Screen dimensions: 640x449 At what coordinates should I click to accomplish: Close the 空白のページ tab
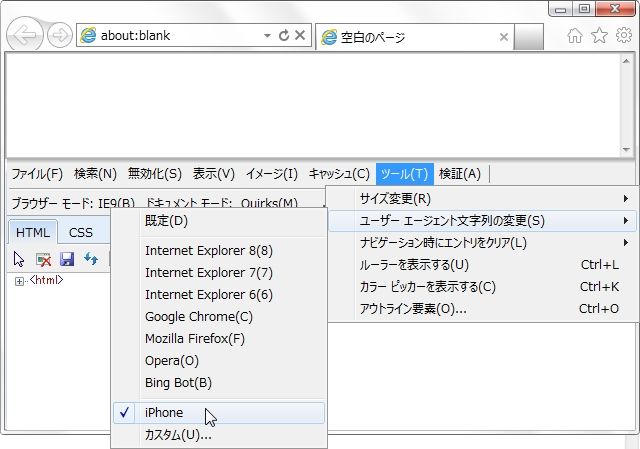tap(504, 37)
